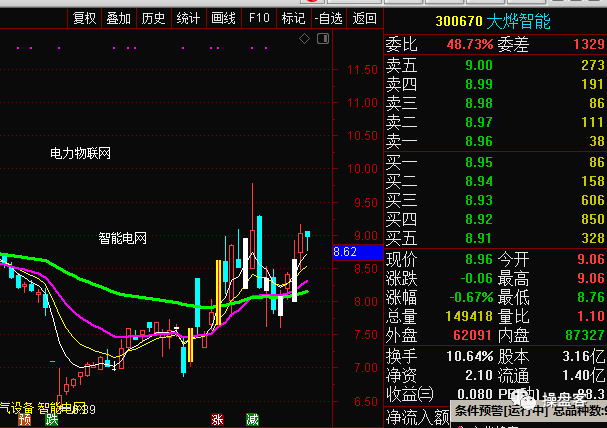
Task: Click 买五 price 8.91
Action: (479, 238)
